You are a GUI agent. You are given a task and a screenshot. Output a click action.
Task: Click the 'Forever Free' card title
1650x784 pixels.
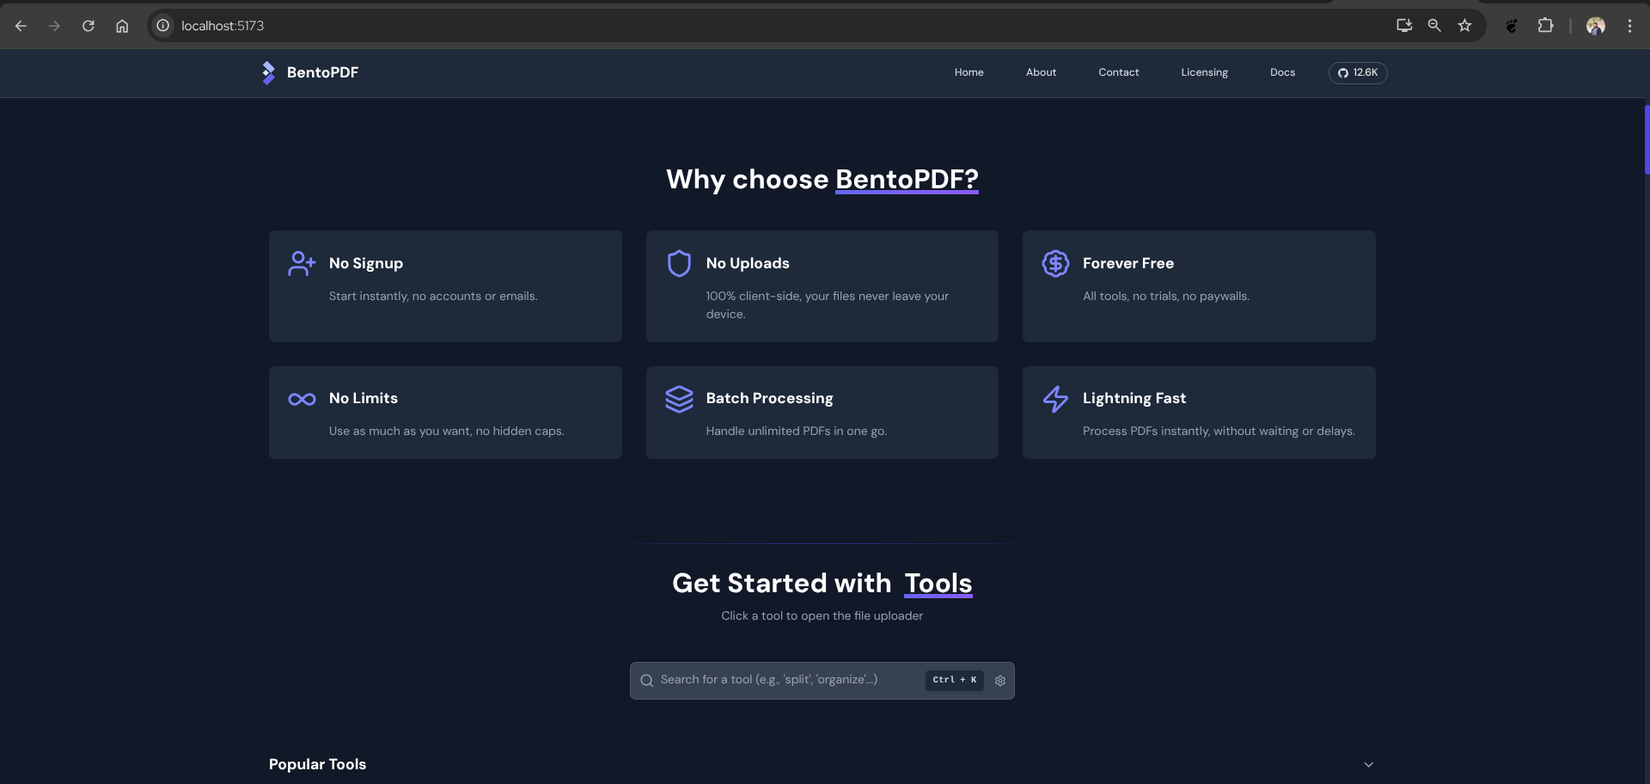point(1128,263)
